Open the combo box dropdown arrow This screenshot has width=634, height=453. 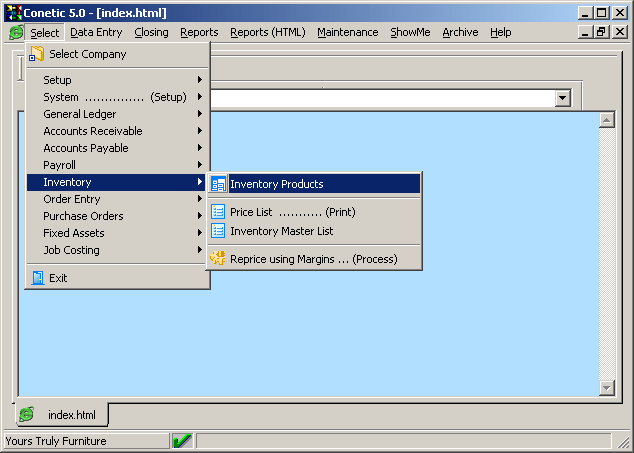(562, 98)
